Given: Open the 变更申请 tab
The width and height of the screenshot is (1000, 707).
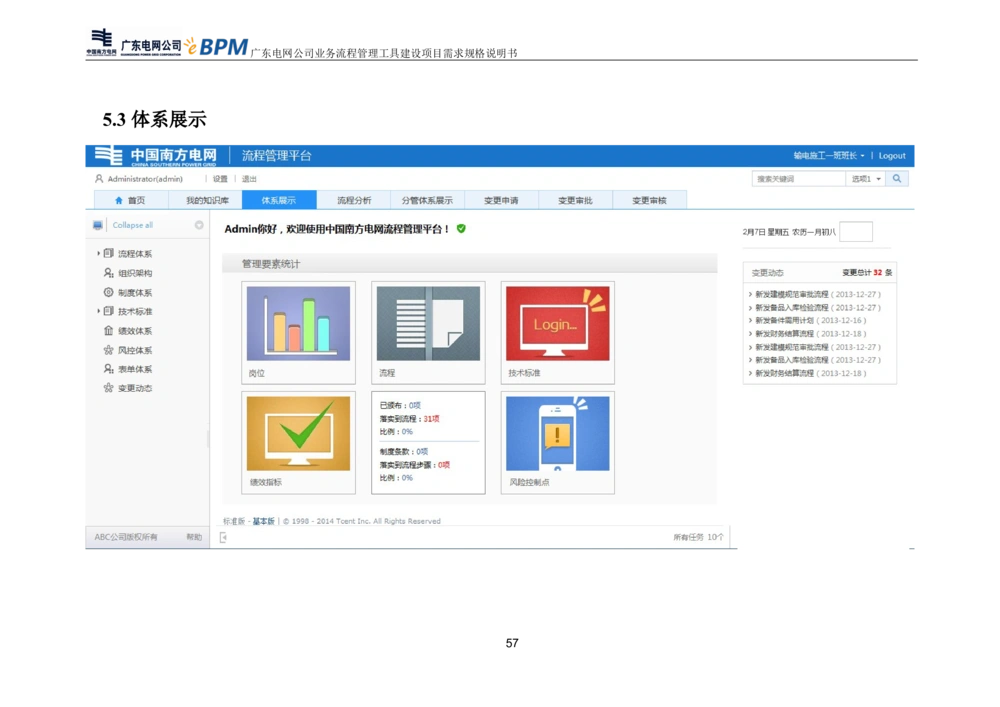Looking at the screenshot, I should pos(503,199).
